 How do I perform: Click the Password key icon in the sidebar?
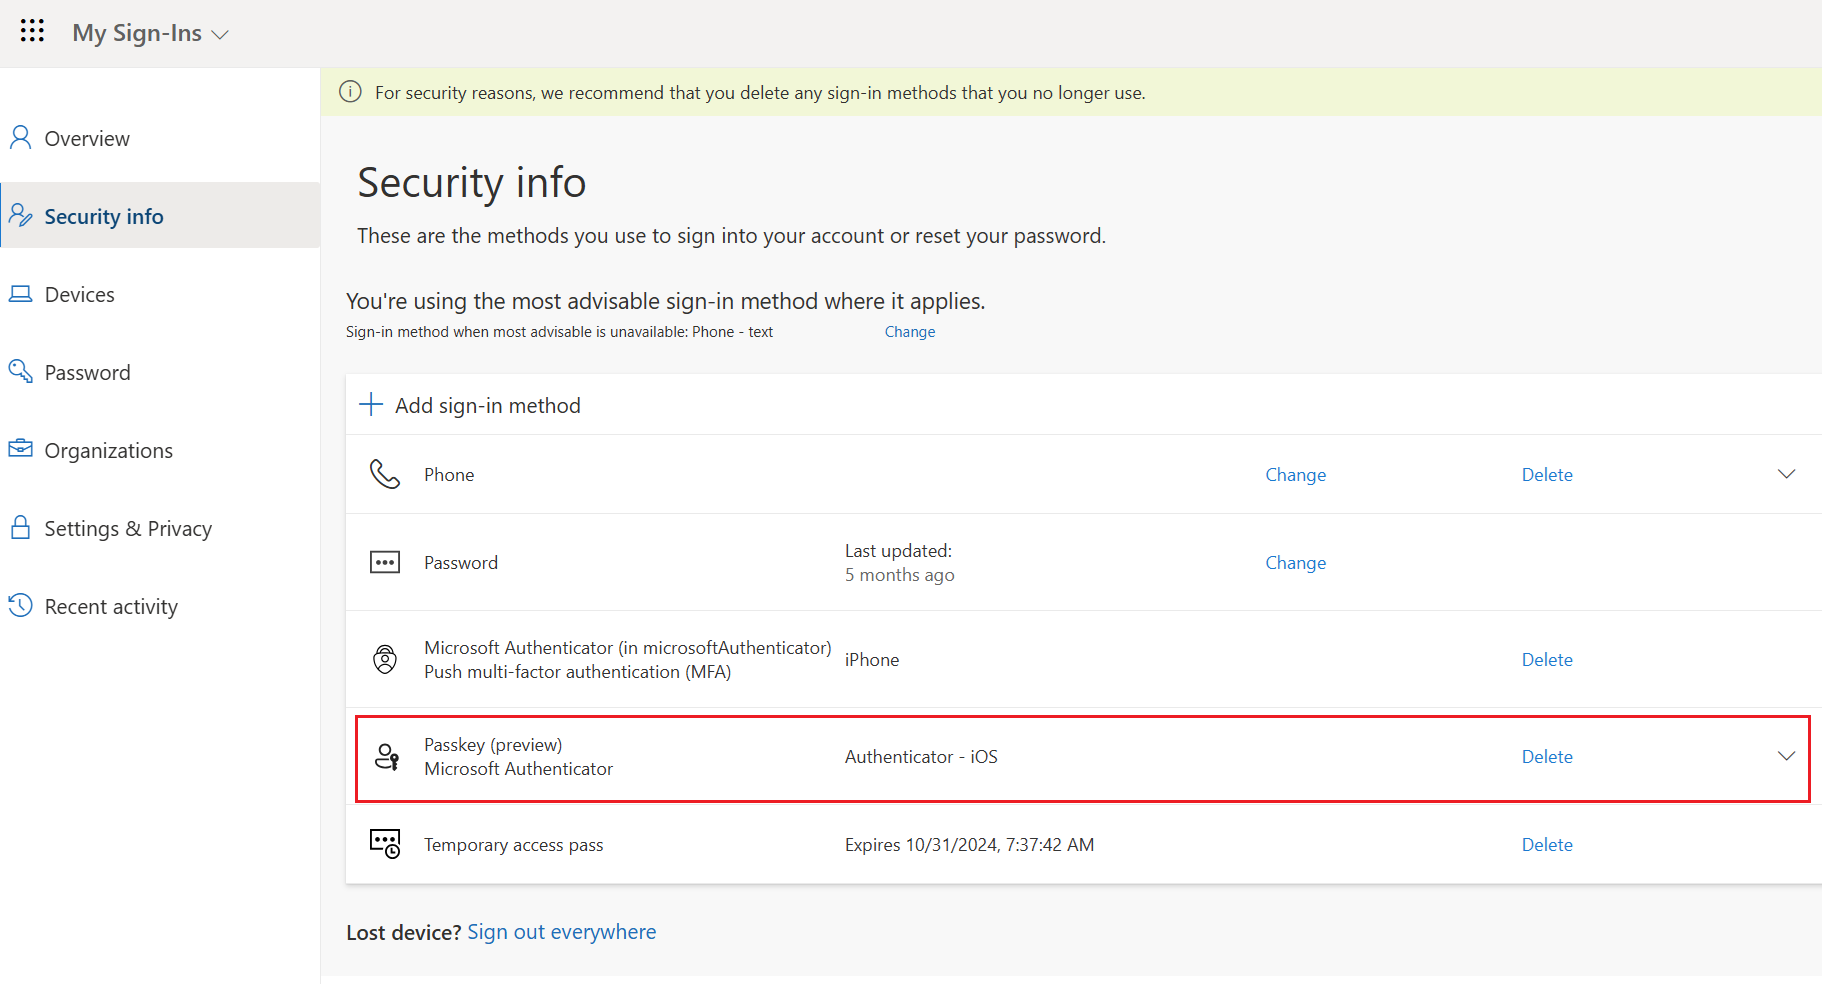tap(20, 371)
